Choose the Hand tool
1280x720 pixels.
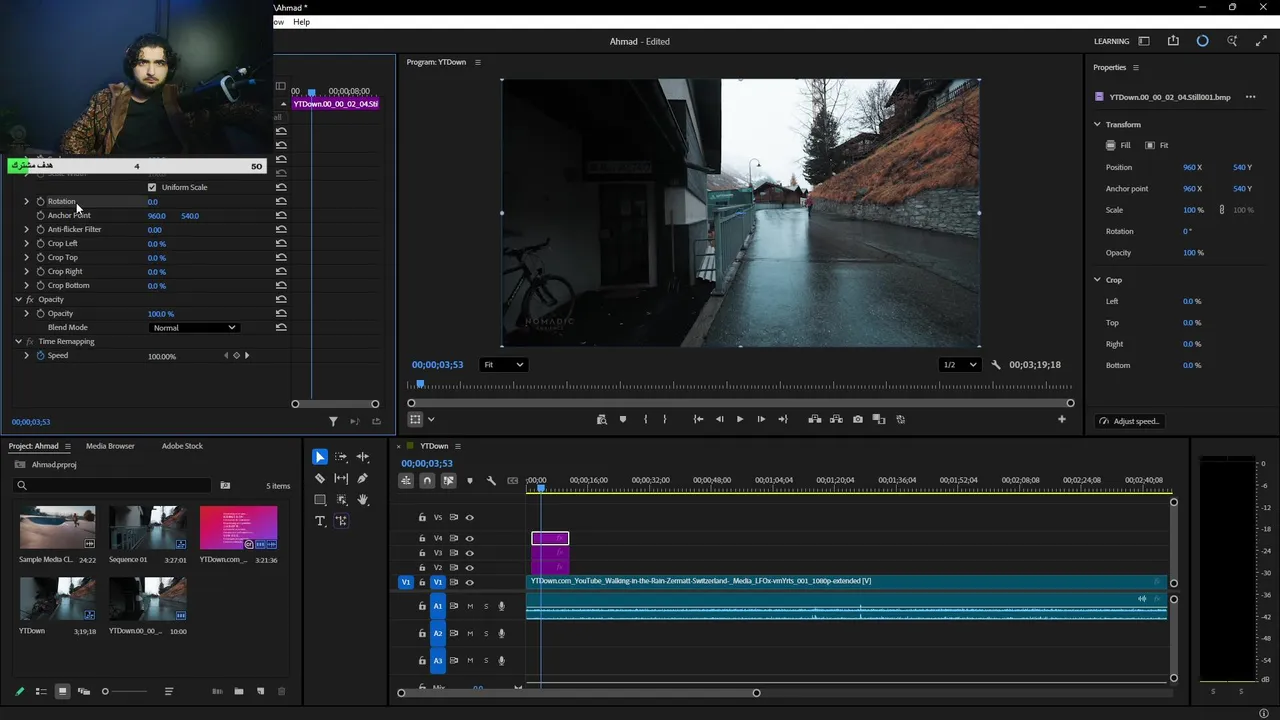(x=363, y=500)
